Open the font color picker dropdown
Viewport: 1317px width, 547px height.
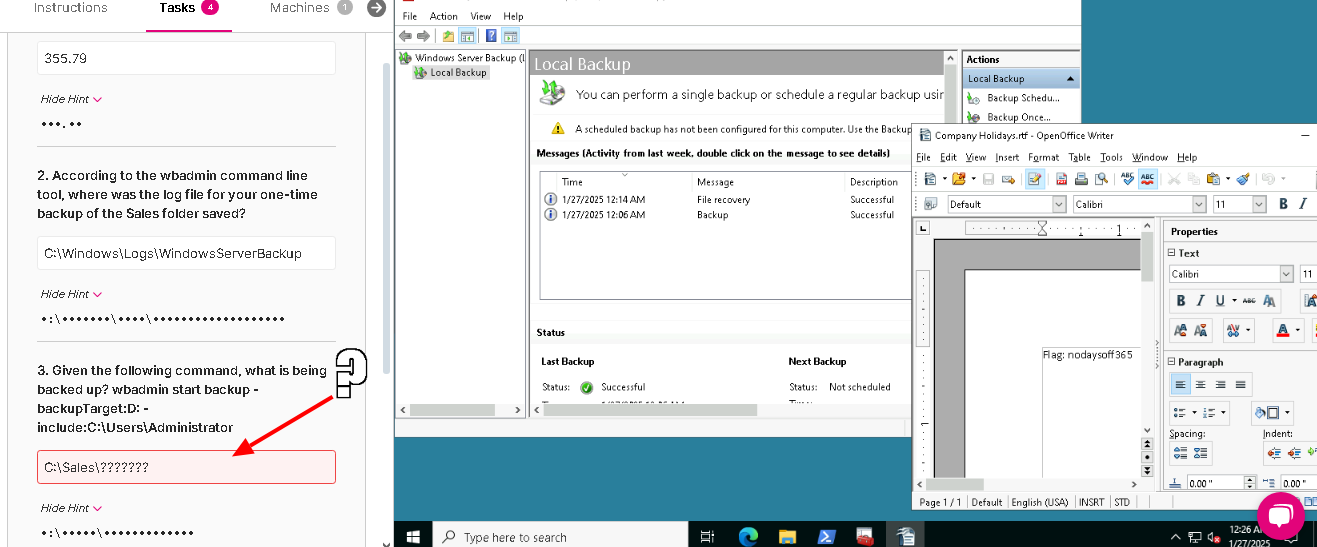click(x=1298, y=329)
